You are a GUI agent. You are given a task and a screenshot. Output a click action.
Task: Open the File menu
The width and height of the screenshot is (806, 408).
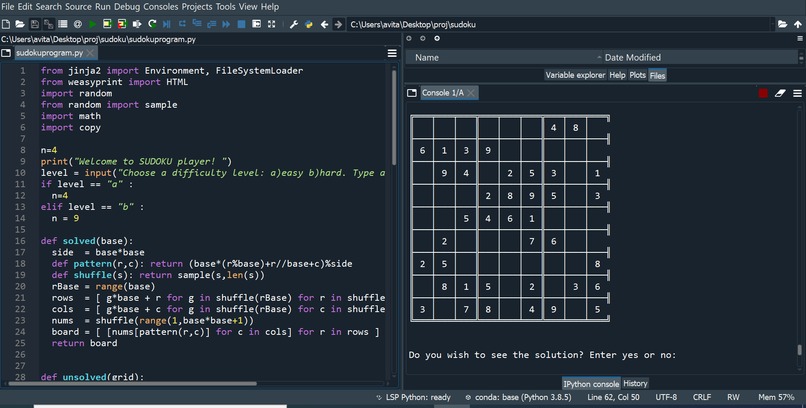pos(8,7)
